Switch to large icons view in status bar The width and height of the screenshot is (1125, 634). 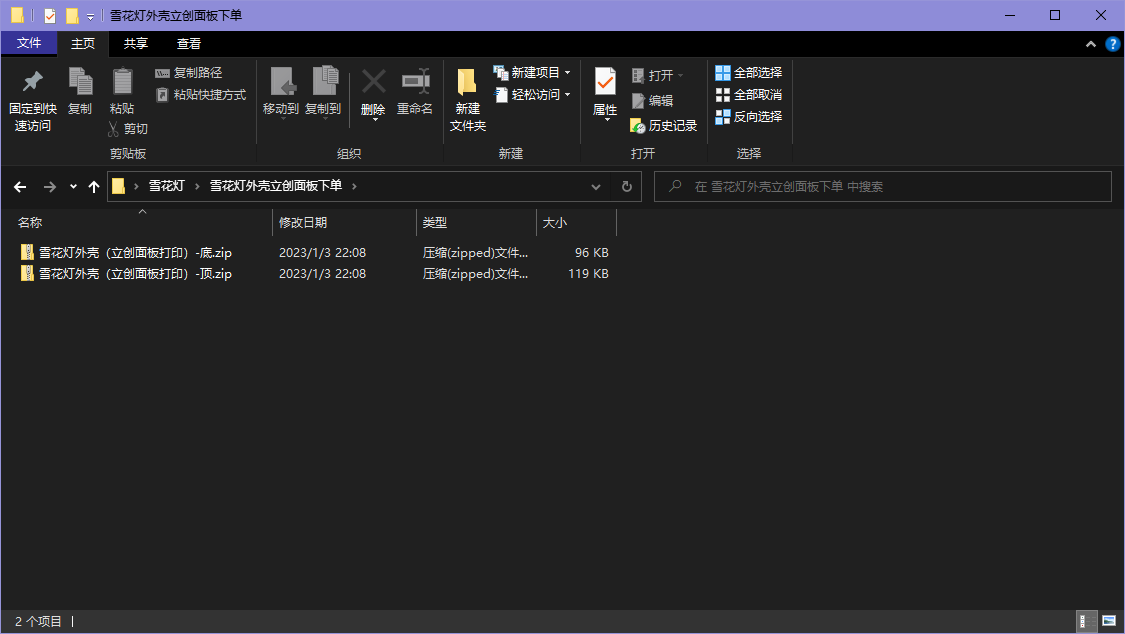point(1108,621)
